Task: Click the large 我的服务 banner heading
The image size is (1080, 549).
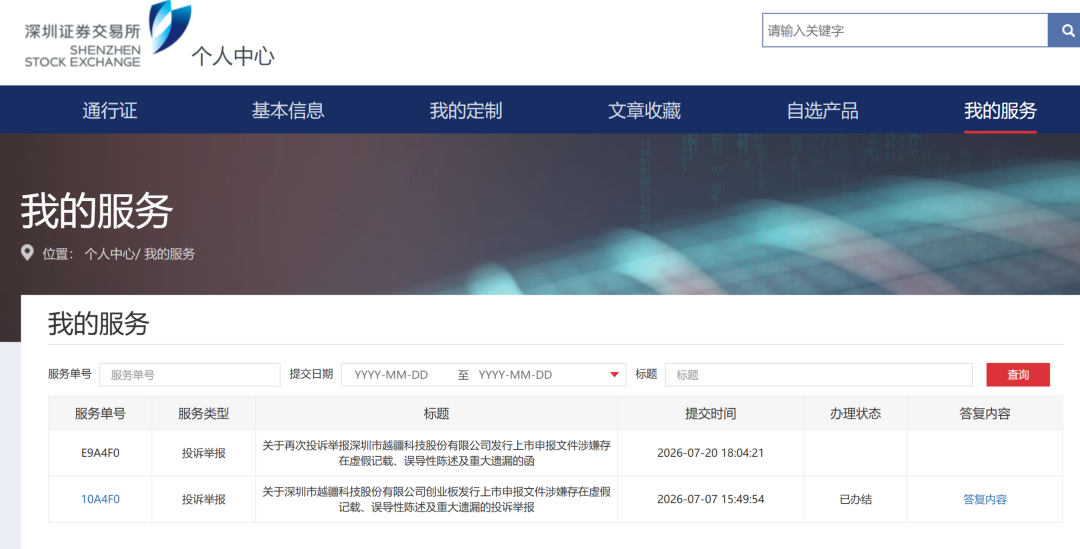Action: pos(96,211)
